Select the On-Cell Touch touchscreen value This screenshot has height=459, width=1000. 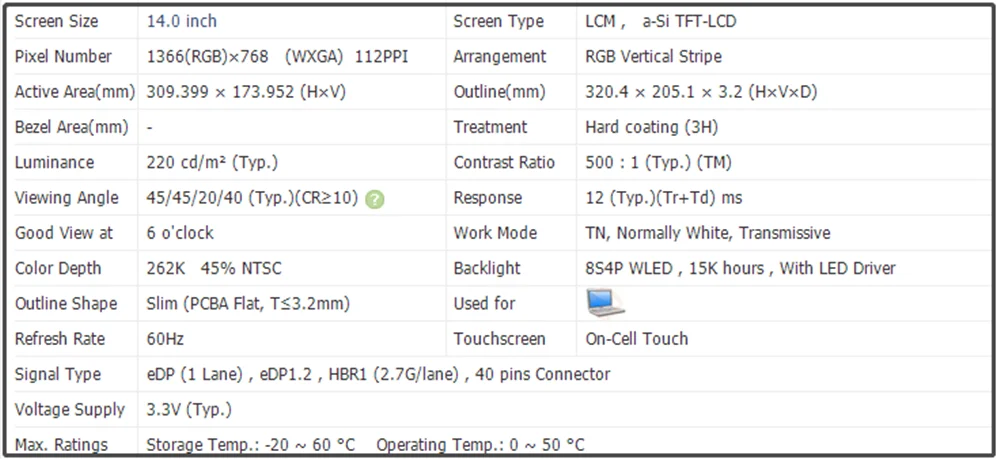coord(636,339)
